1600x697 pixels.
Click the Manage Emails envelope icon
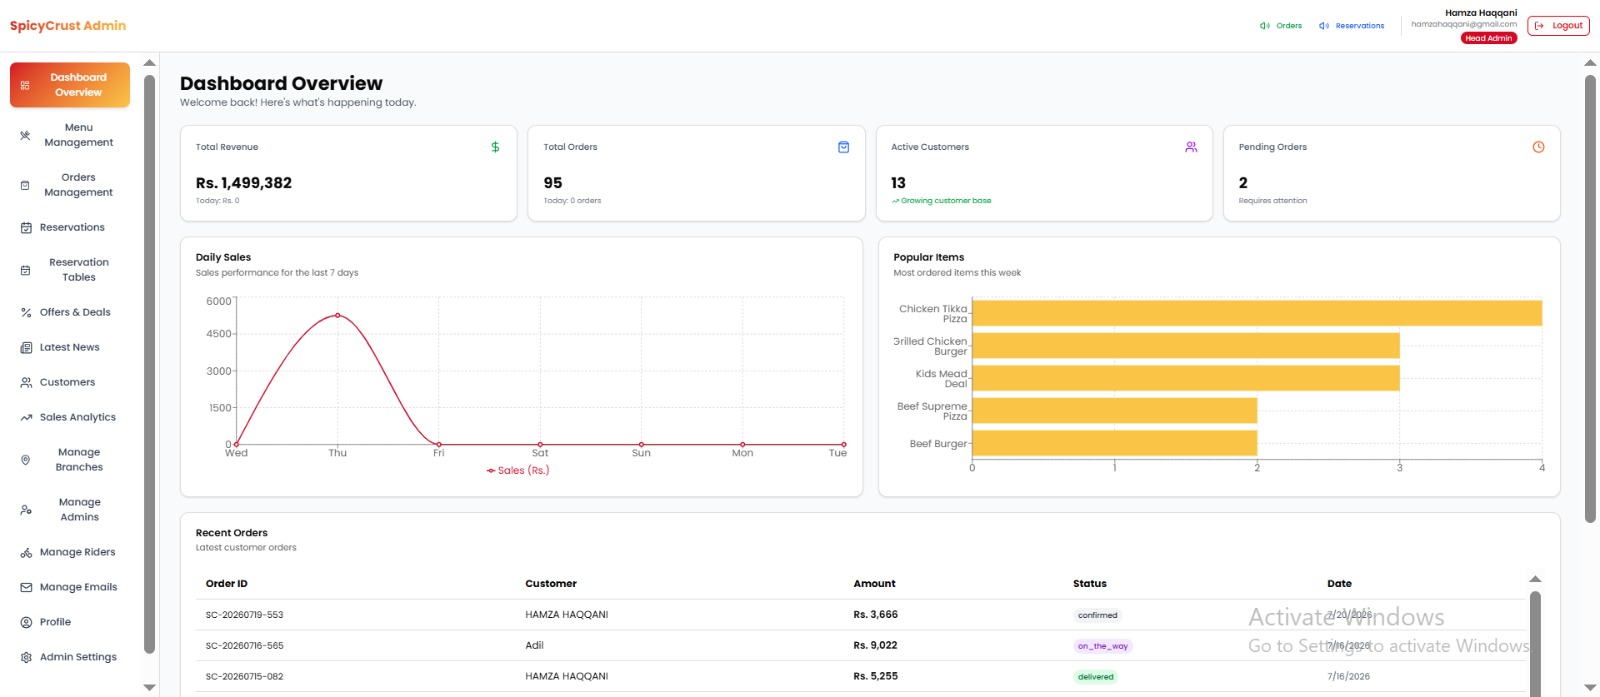pos(26,588)
